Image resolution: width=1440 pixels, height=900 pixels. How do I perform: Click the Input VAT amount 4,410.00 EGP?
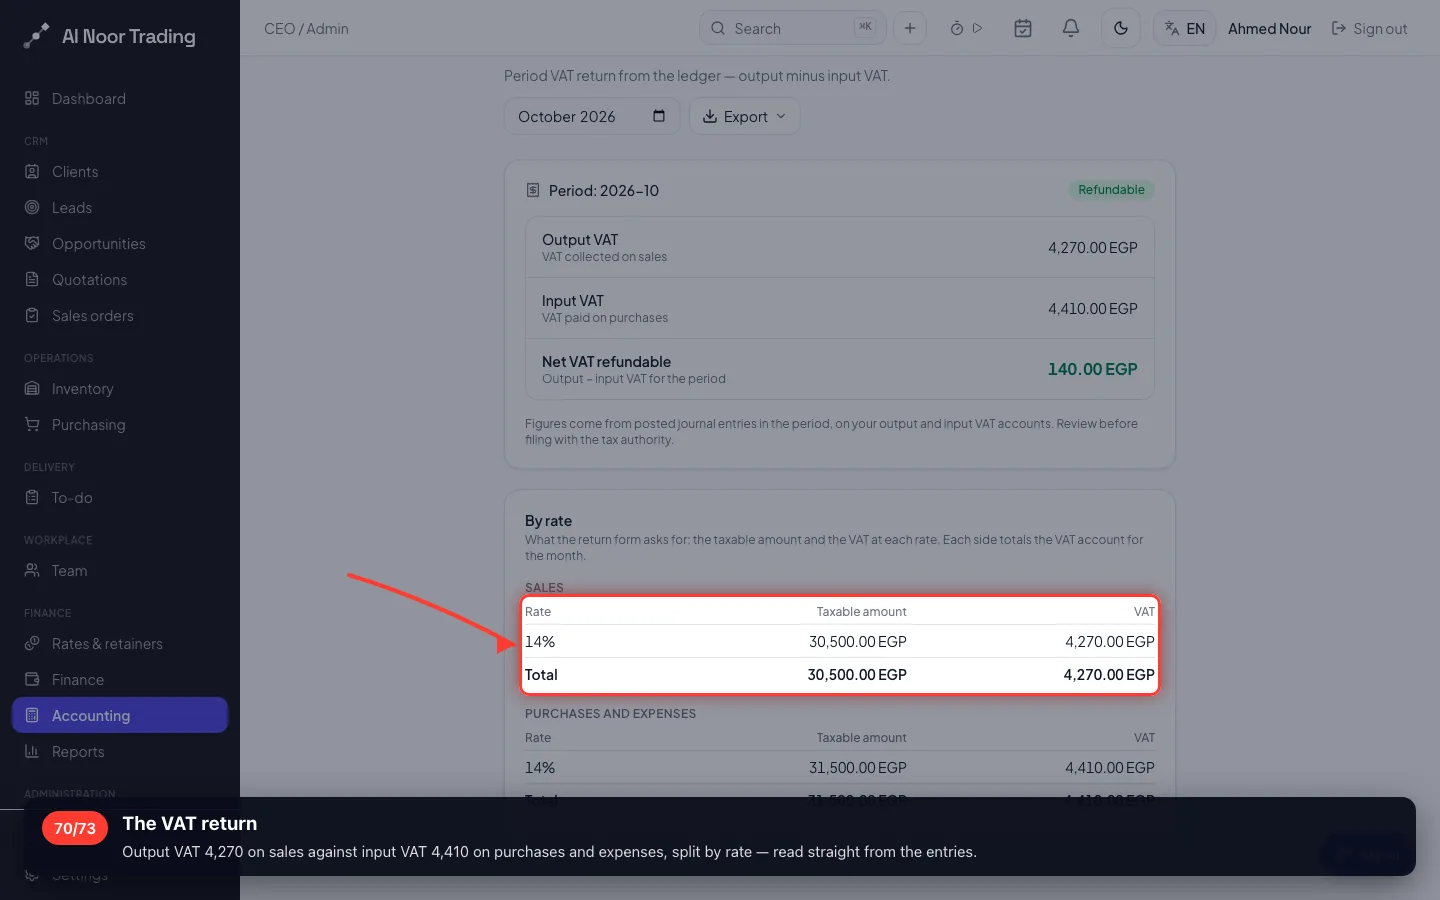click(x=1092, y=309)
